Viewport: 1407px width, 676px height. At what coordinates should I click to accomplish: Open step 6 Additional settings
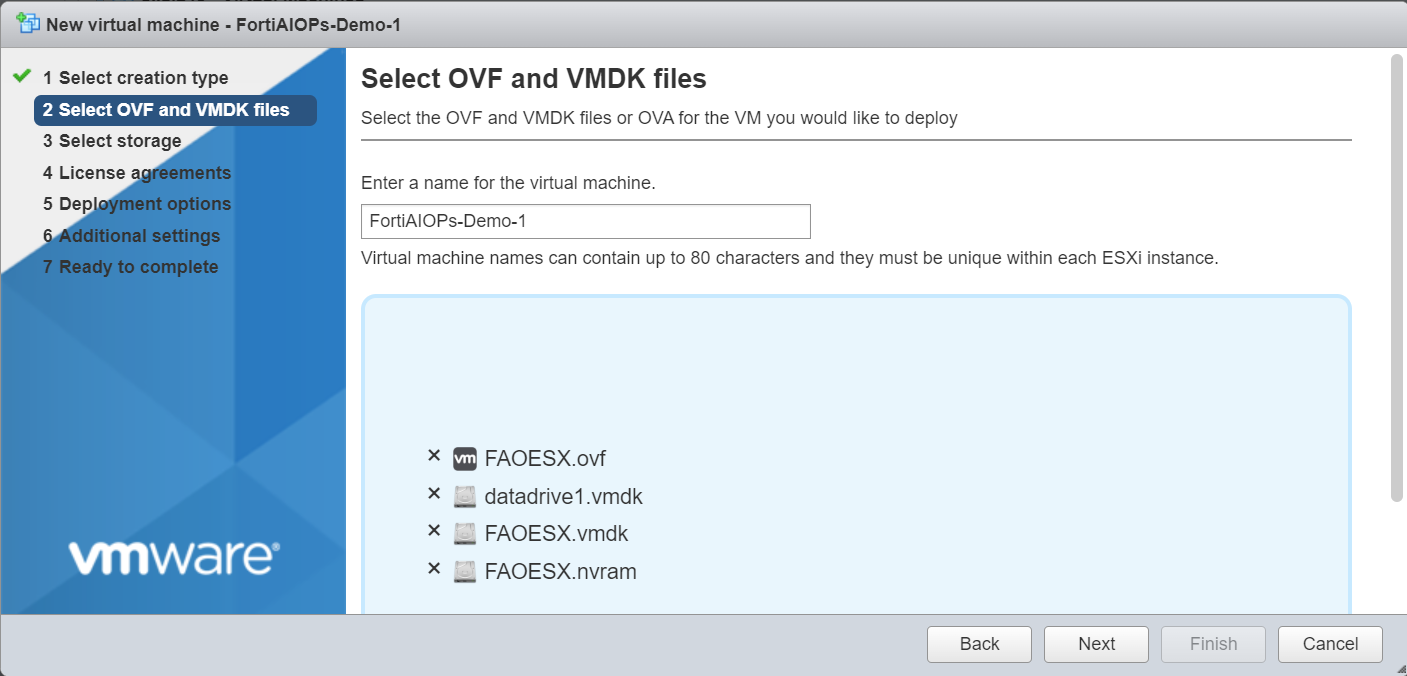pyautogui.click(x=139, y=236)
